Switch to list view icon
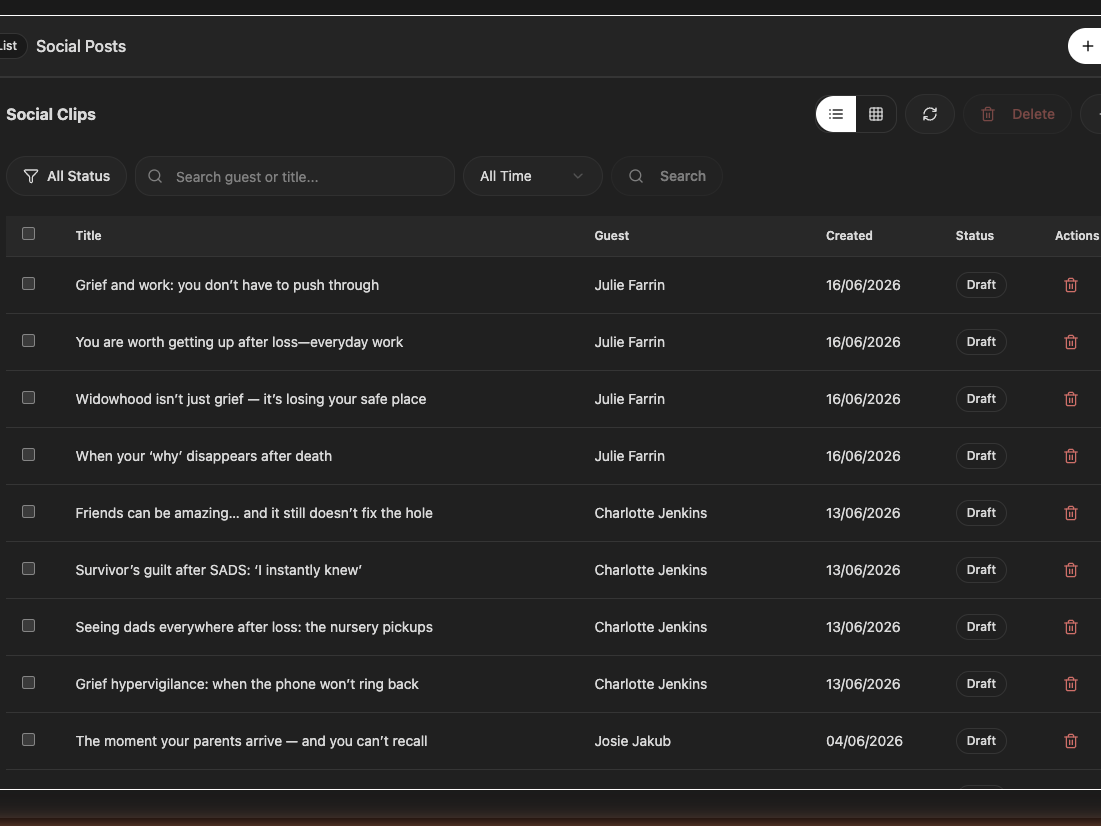 point(836,114)
